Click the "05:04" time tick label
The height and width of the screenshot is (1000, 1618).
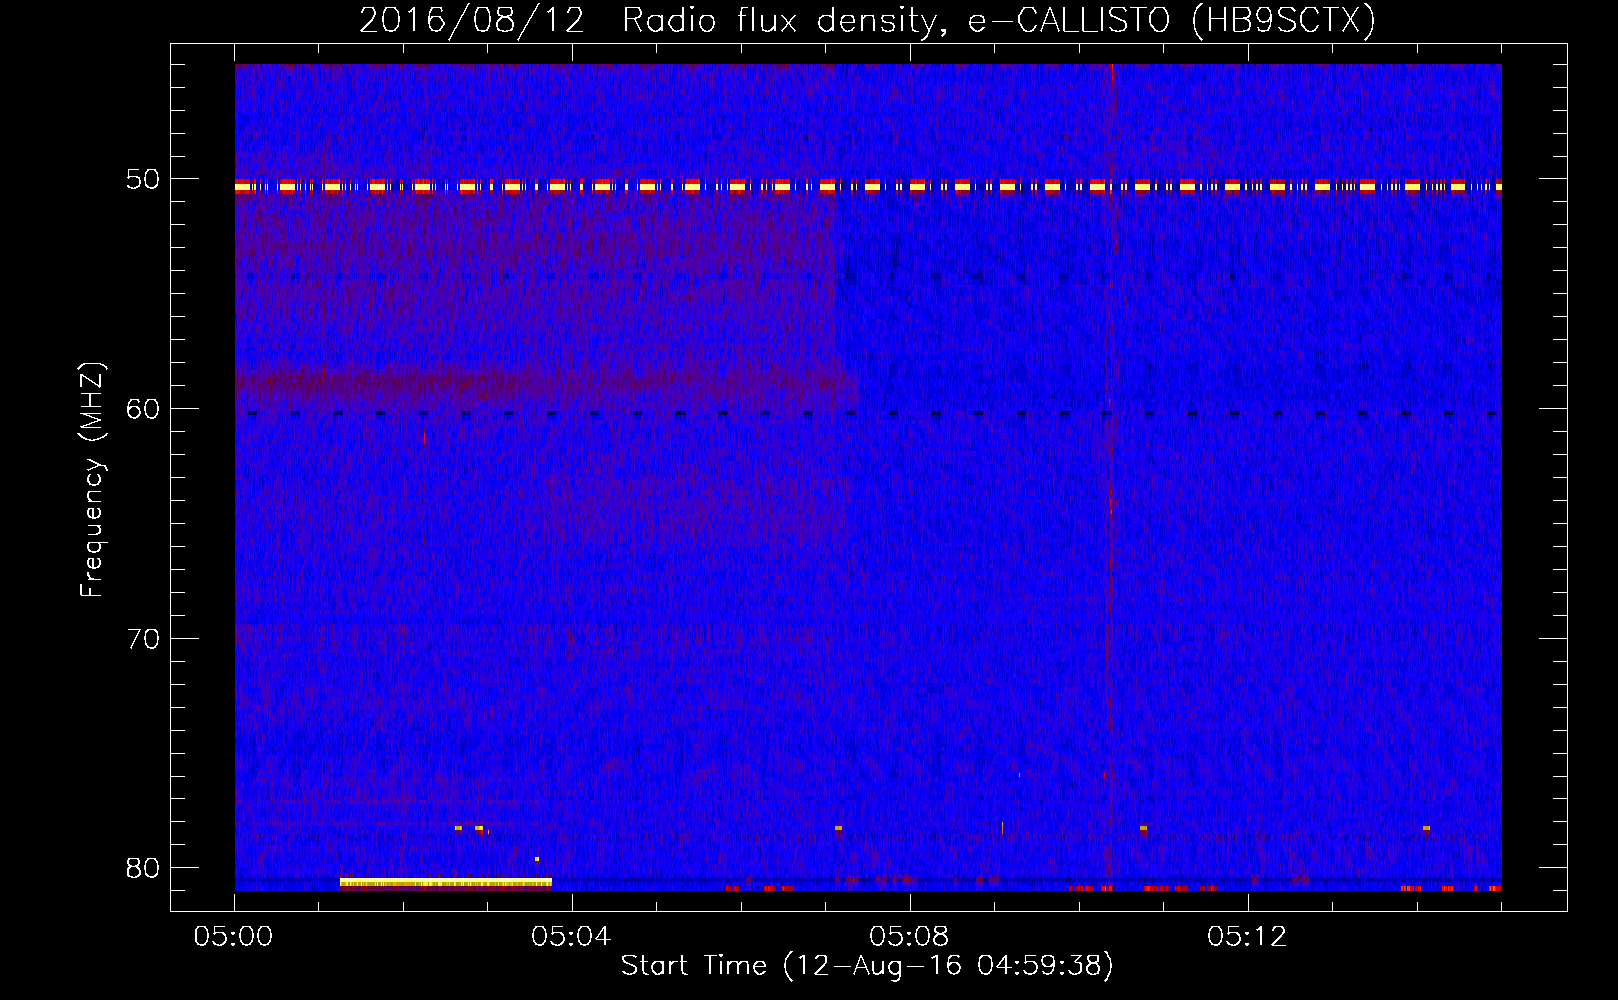coord(571,937)
